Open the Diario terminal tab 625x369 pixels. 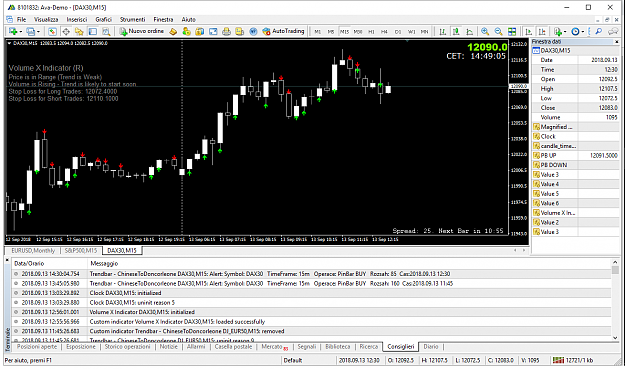point(430,347)
